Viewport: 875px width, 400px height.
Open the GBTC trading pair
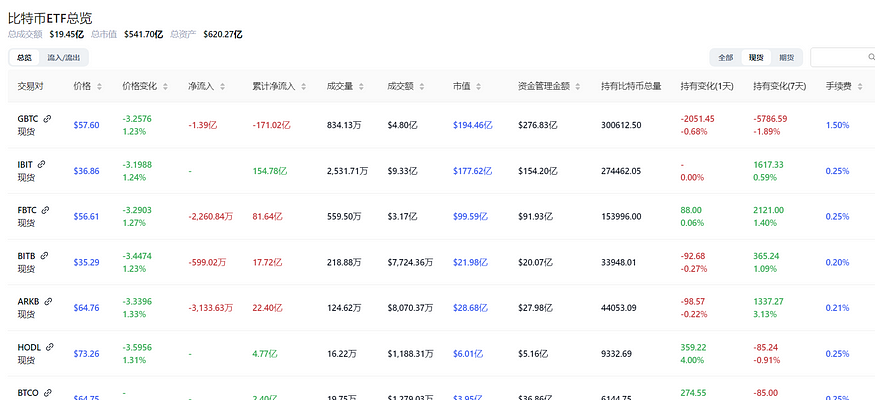click(28, 119)
